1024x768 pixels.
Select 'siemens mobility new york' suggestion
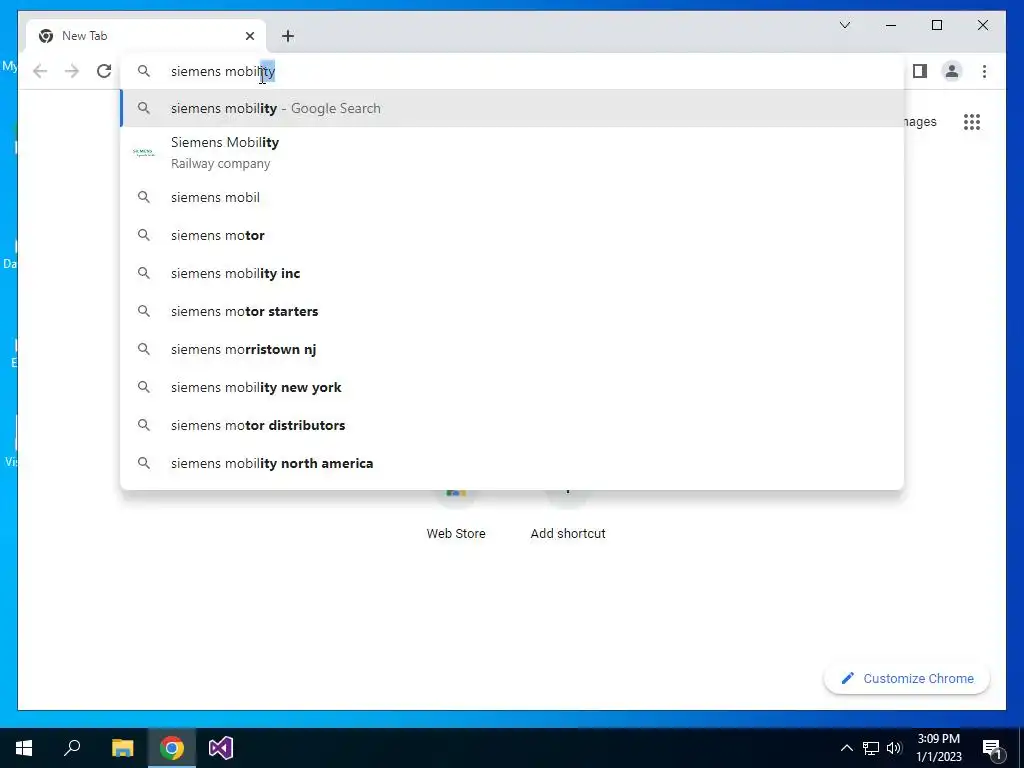pos(512,387)
